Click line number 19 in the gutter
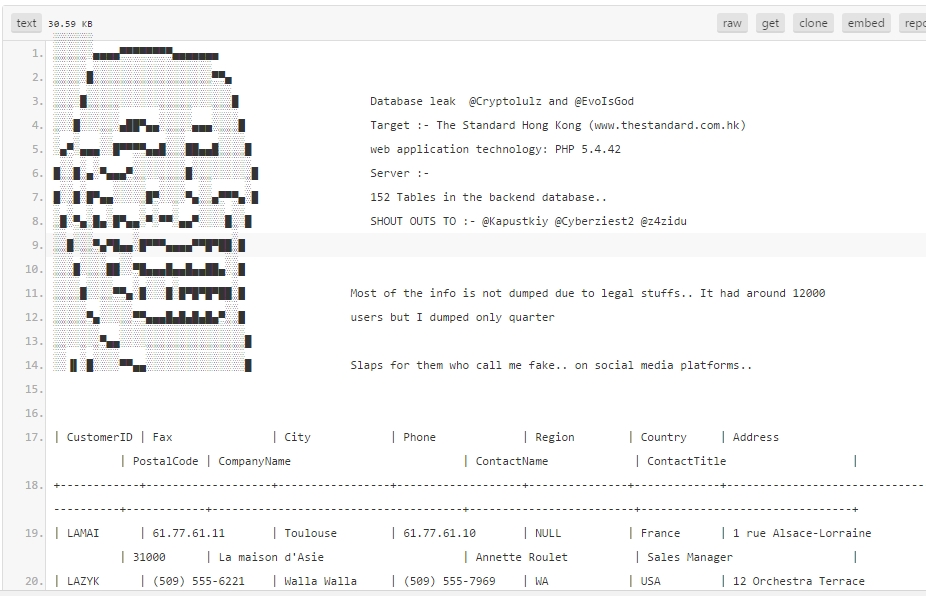This screenshot has height=596, width=926. (x=34, y=533)
